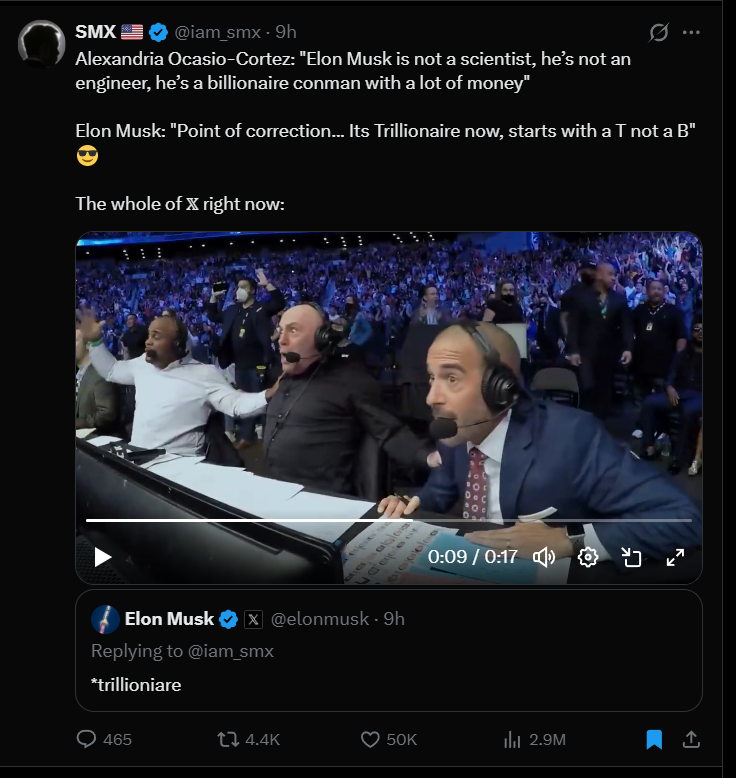Open Elon Musk's profile name in reply
The width and height of the screenshot is (736, 778).
coord(169,619)
